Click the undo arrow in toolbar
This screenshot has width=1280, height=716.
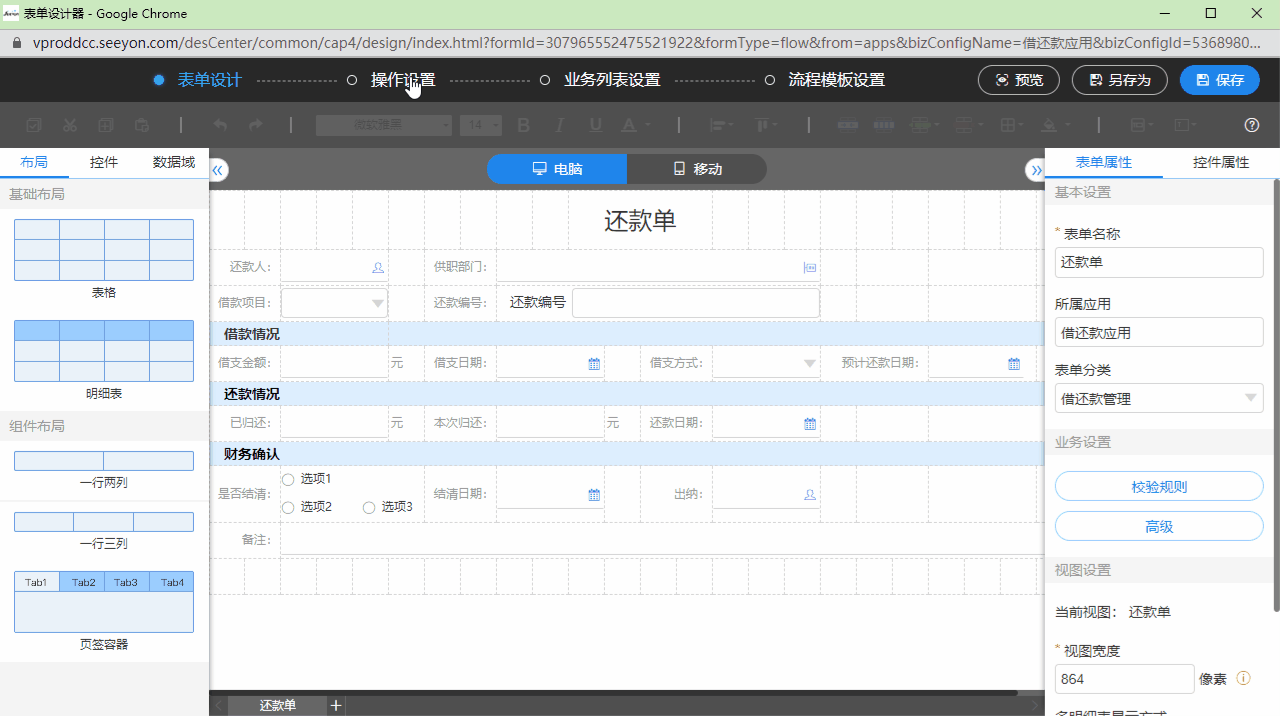[220, 125]
